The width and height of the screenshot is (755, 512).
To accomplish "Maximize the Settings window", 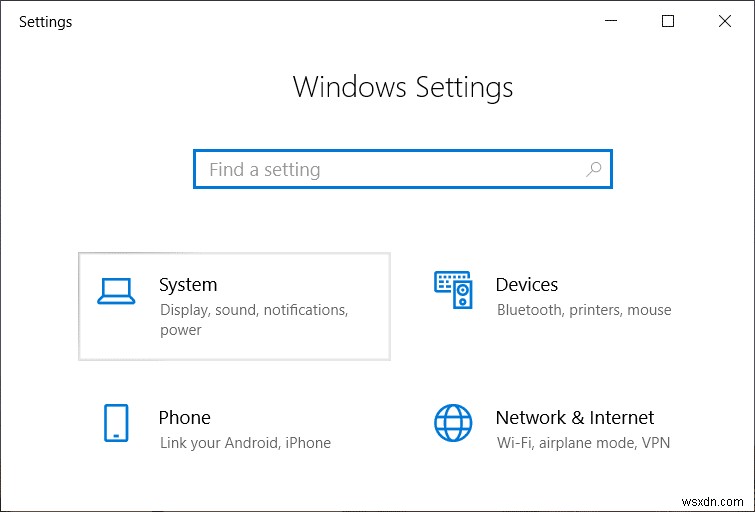I will (668, 21).
